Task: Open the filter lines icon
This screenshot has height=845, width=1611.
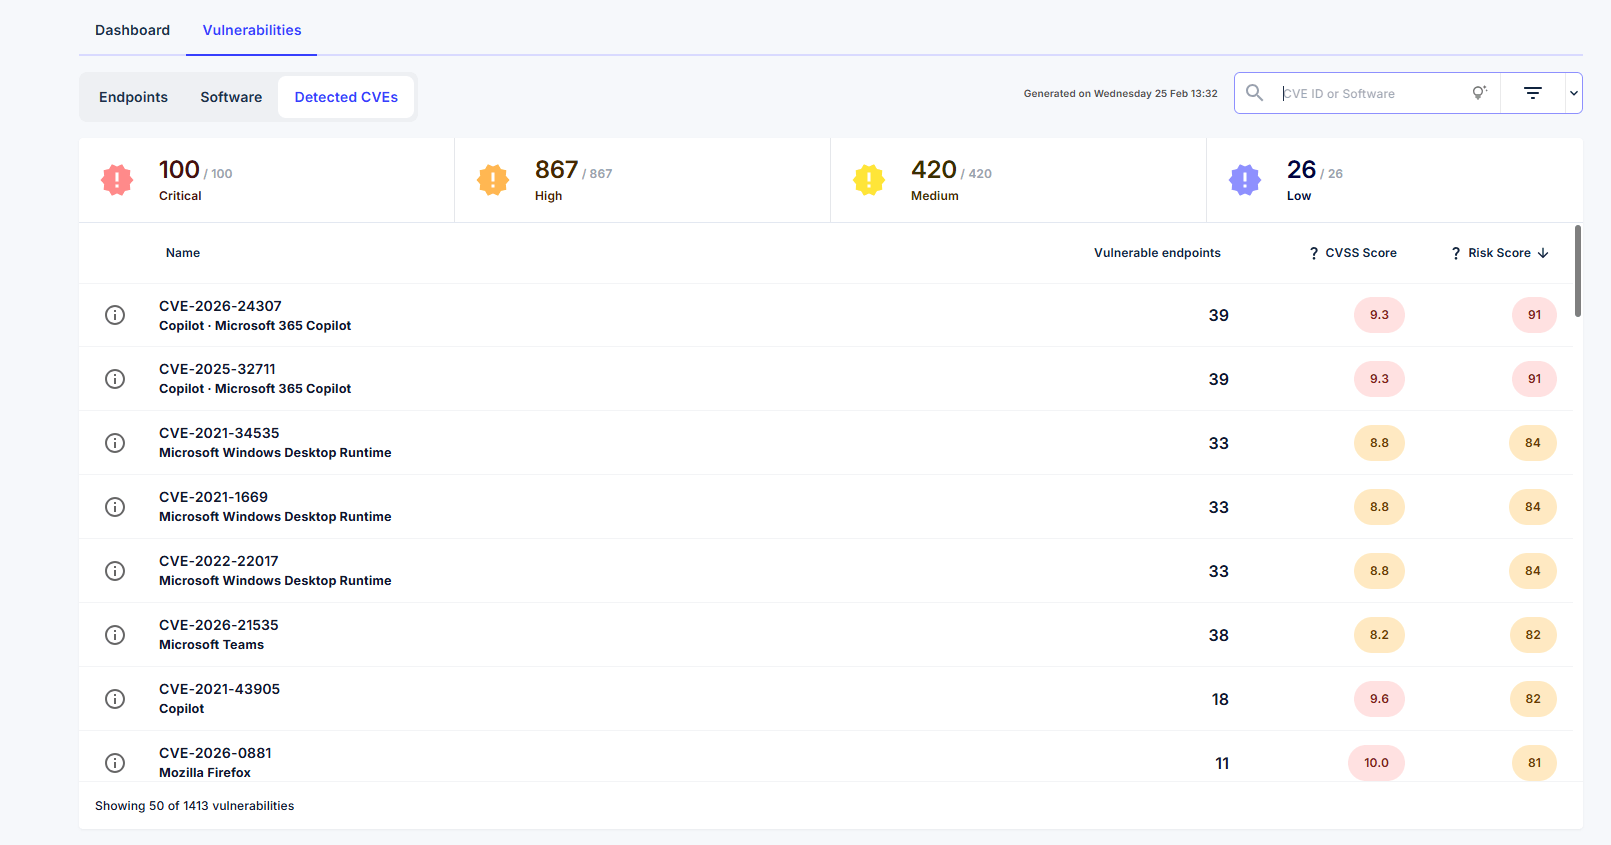Action: (x=1533, y=93)
